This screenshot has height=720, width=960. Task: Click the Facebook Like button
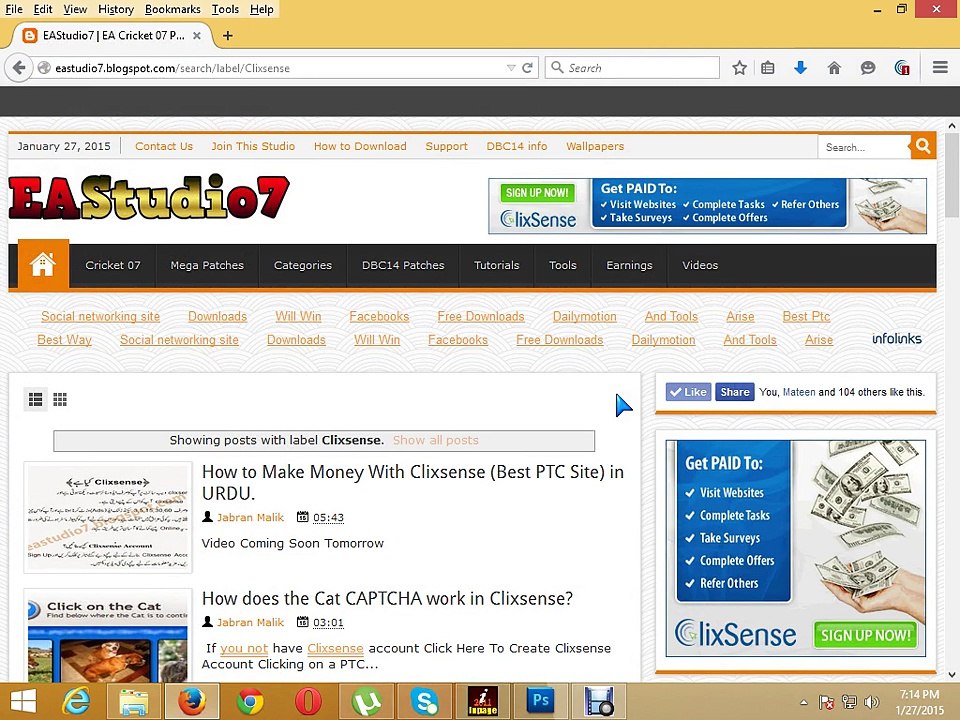(x=688, y=392)
